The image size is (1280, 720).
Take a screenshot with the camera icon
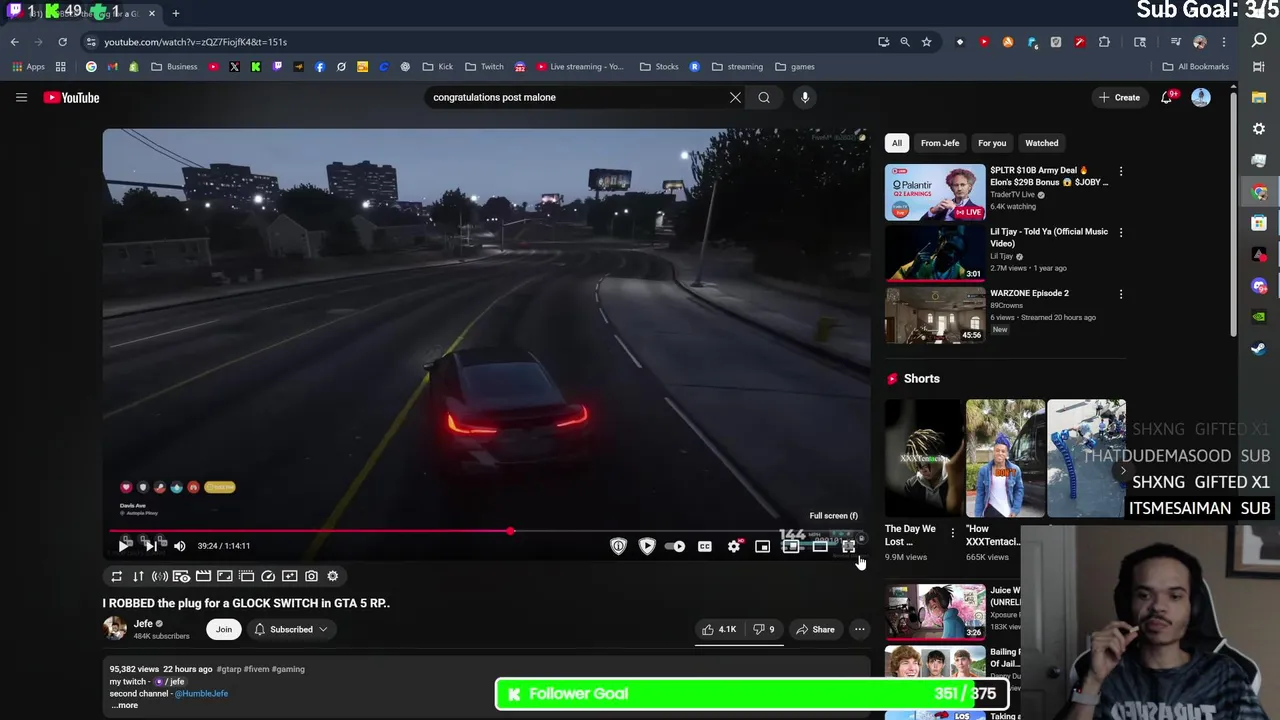click(x=311, y=576)
